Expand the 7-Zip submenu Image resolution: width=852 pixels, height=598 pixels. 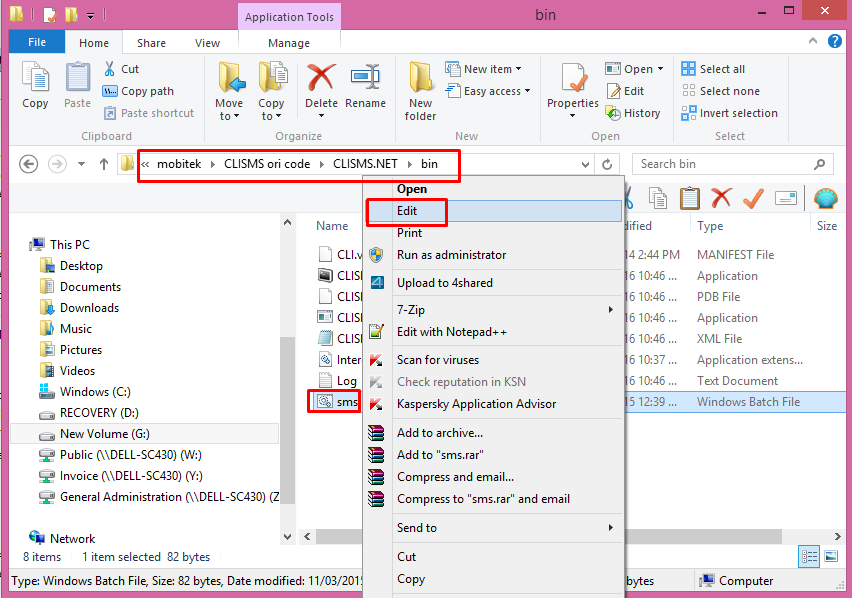(x=492, y=310)
